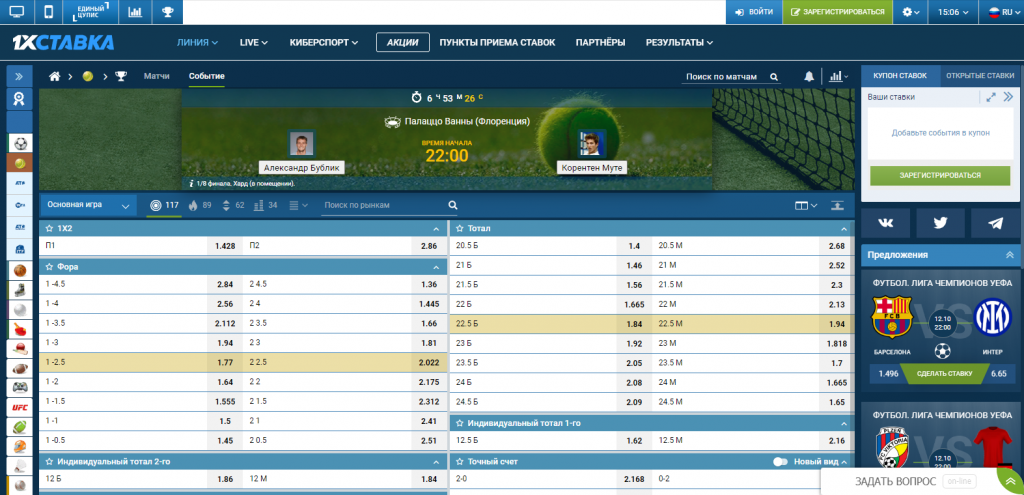Open the mobile phone apps icon

click(x=48, y=12)
